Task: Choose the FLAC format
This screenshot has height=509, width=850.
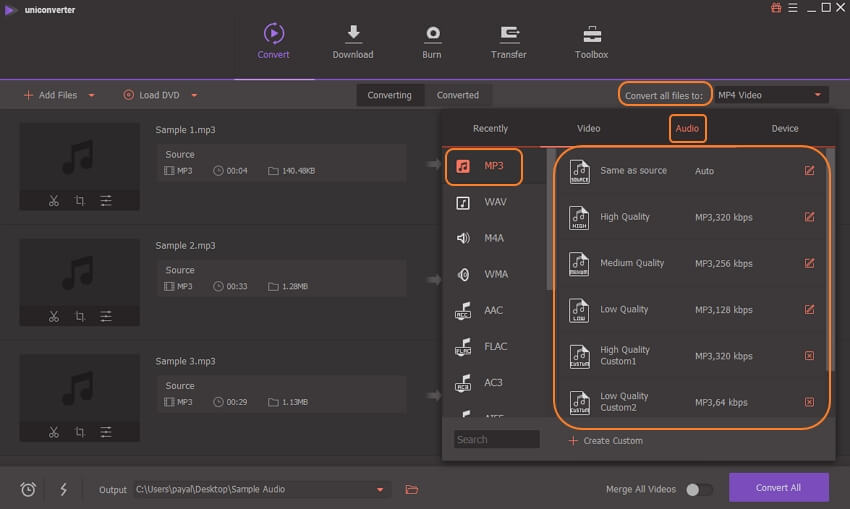Action: 494,346
